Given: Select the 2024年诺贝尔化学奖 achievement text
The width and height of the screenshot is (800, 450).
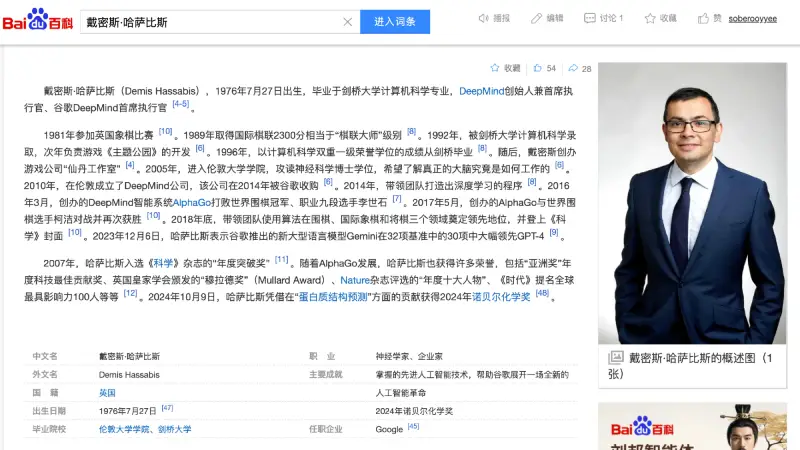Looking at the screenshot, I should (x=414, y=411).
